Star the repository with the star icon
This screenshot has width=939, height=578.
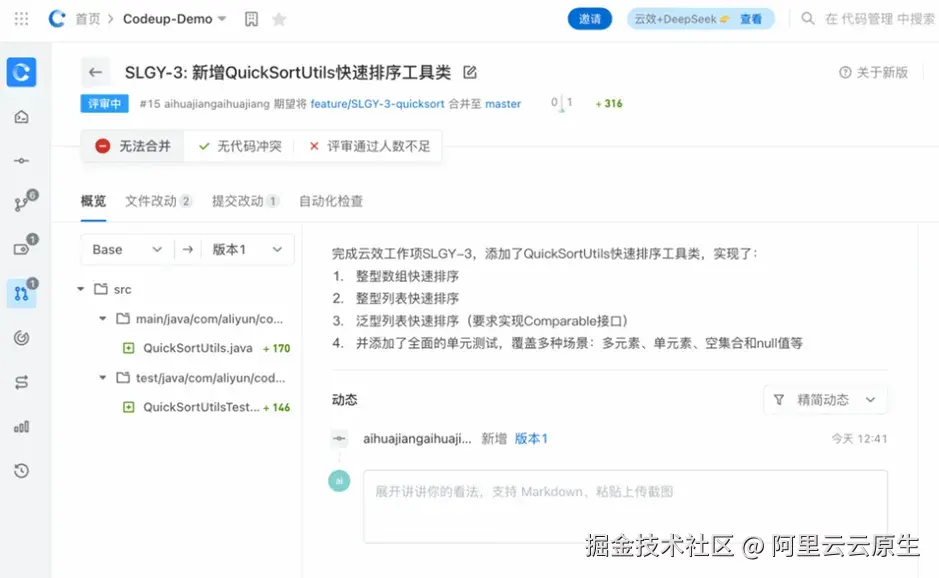279,19
